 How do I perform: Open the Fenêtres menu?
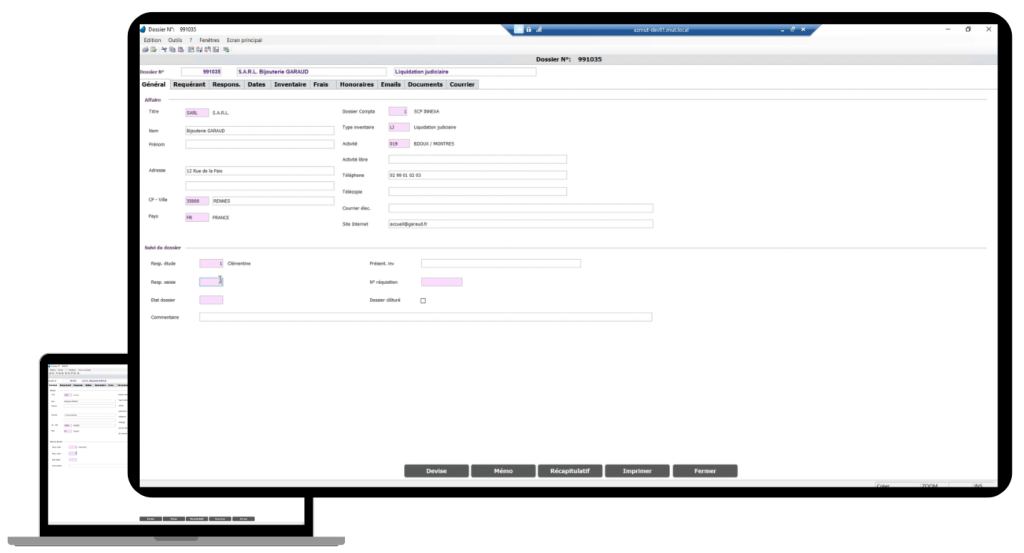coord(209,40)
